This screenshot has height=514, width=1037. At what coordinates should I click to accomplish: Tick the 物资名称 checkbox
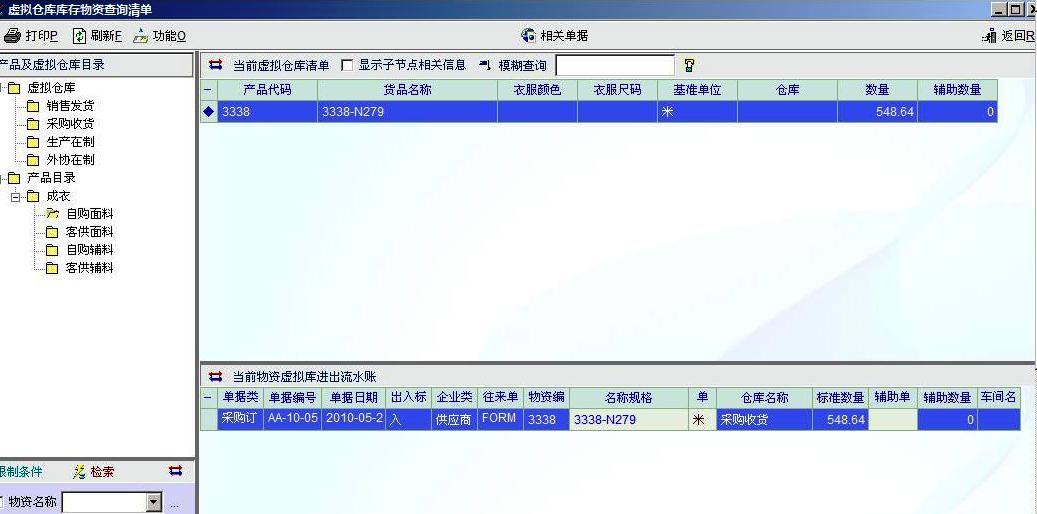[2, 502]
